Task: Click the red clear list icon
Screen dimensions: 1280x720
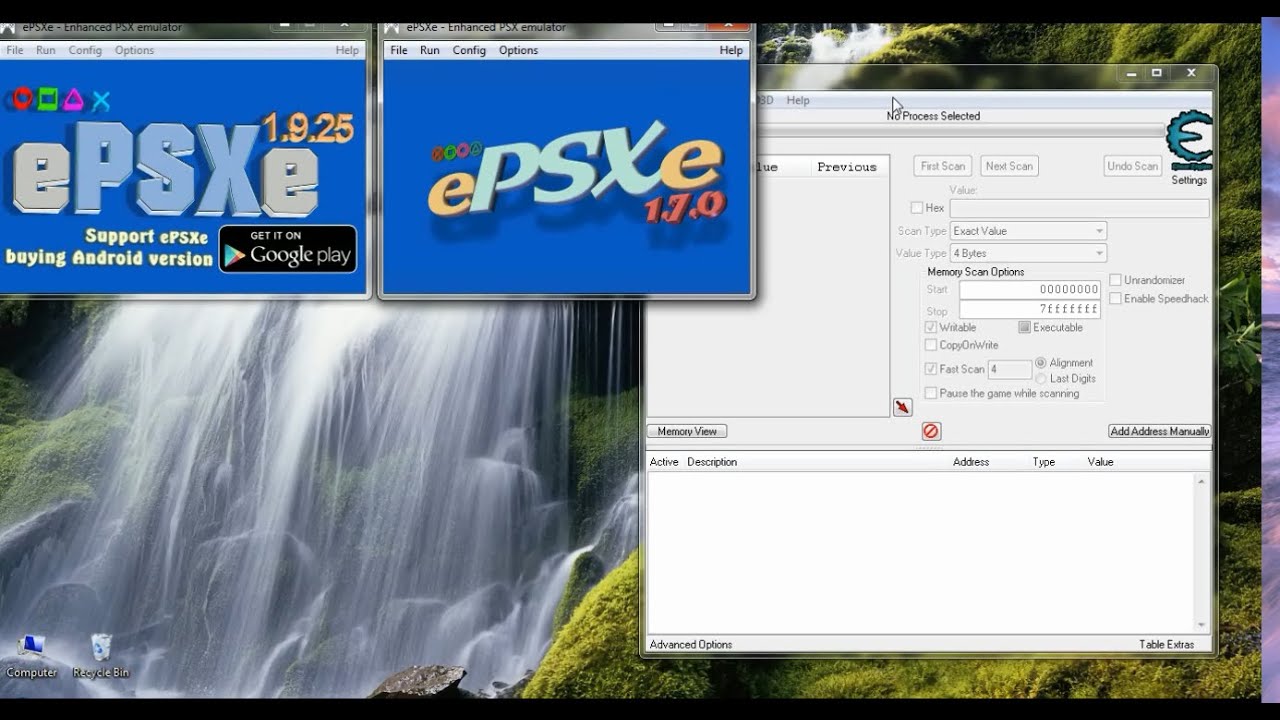Action: click(931, 431)
